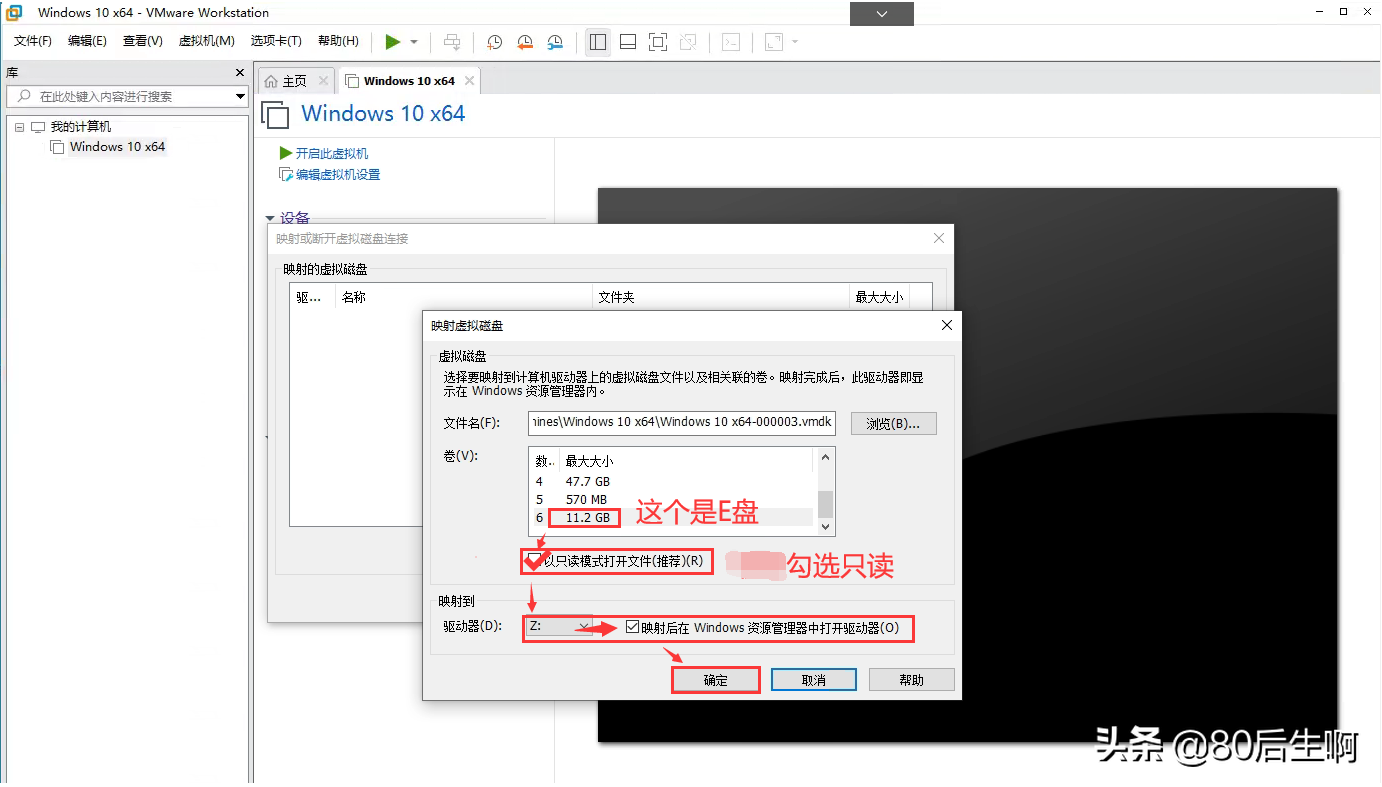Image resolution: width=1382 pixels, height=787 pixels.
Task: Click the console view icon
Action: pyautogui.click(x=732, y=42)
